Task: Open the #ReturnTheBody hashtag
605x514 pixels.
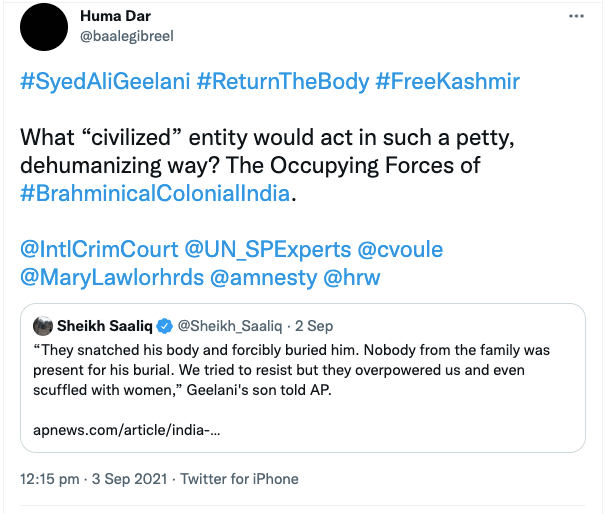Action: pos(285,82)
